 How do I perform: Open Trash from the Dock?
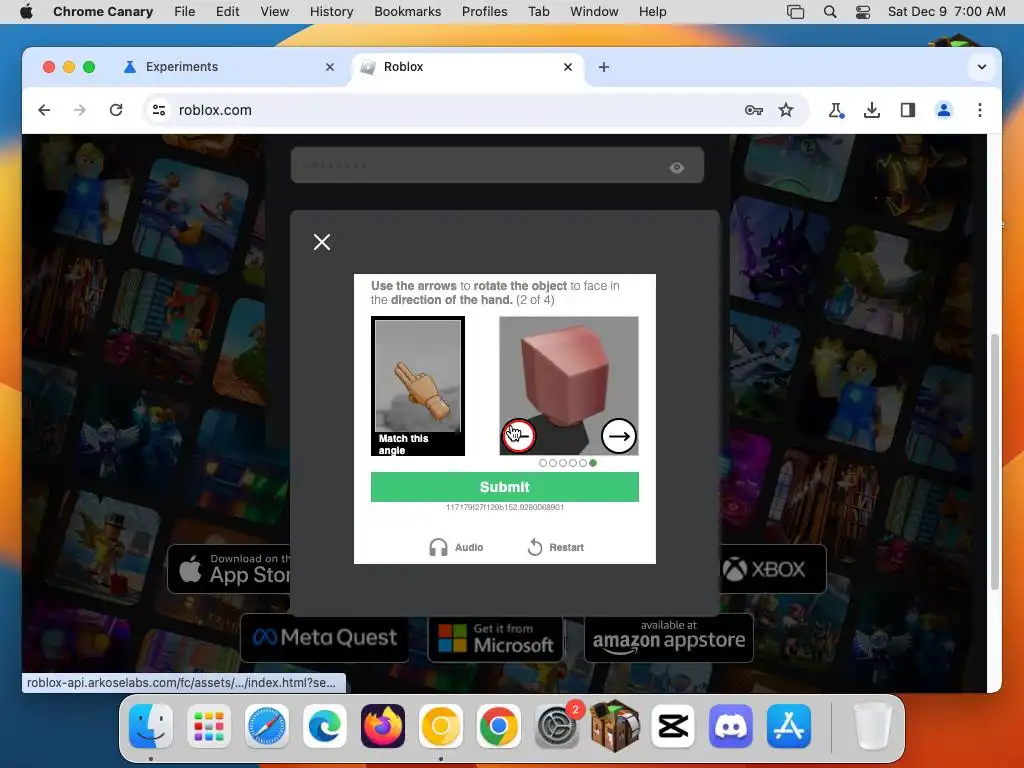pyautogui.click(x=873, y=726)
